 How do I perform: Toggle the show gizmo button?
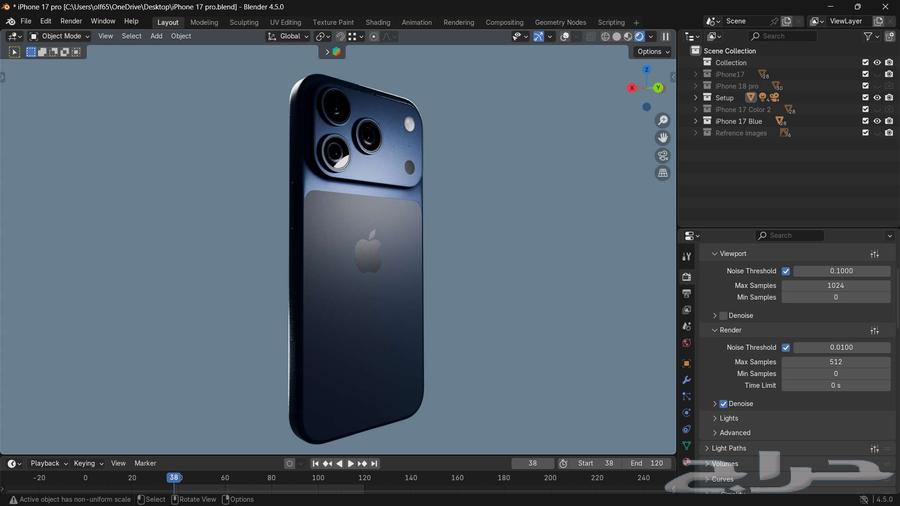pyautogui.click(x=538, y=36)
